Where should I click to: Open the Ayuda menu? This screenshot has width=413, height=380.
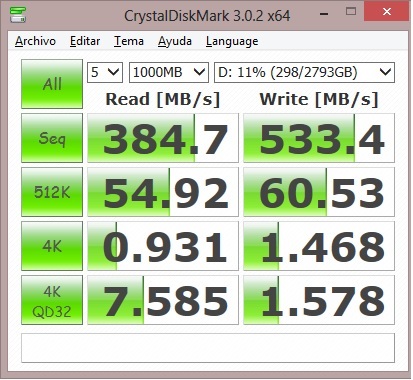click(175, 41)
